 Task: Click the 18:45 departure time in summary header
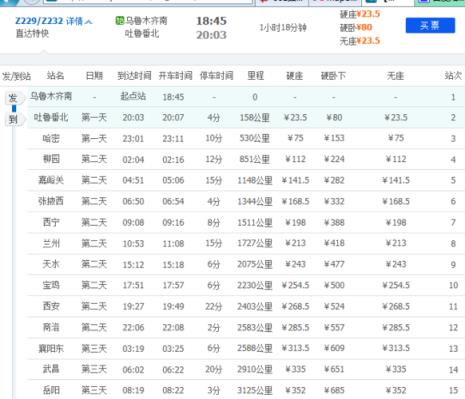click(211, 21)
